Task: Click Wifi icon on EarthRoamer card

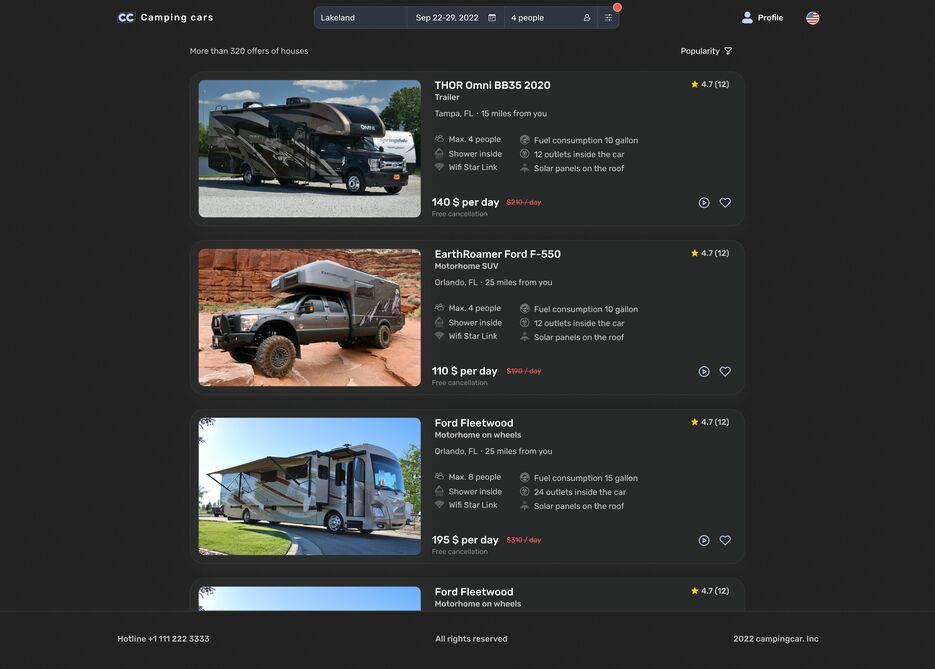Action: [439, 336]
